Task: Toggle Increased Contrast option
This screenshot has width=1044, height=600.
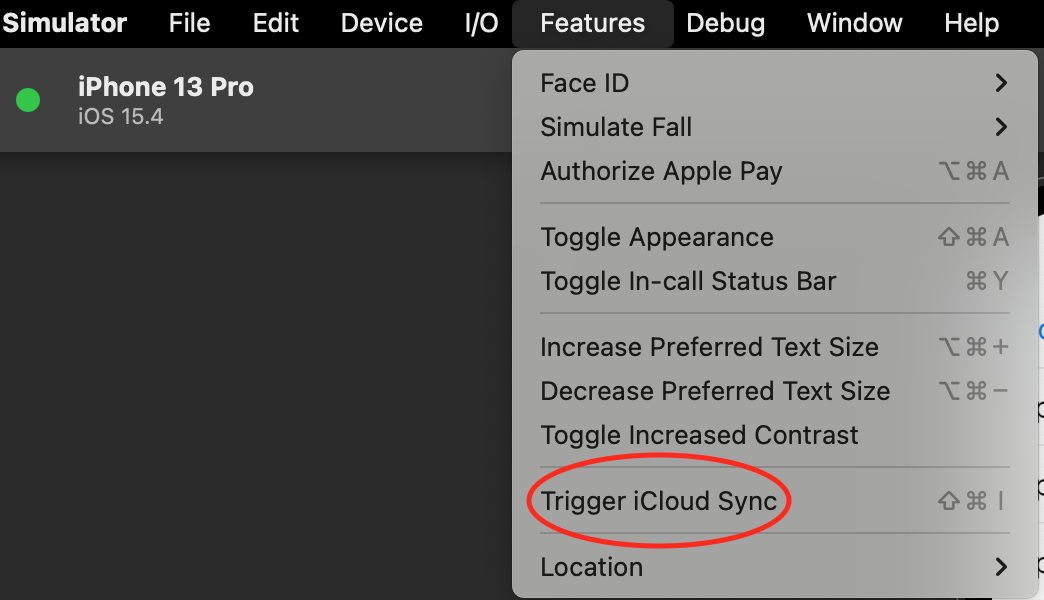Action: click(699, 436)
